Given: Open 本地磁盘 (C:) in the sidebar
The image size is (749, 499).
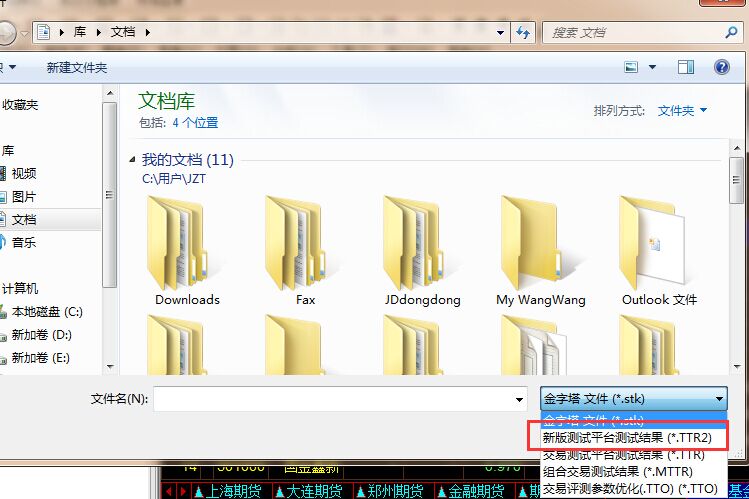Looking at the screenshot, I should tap(46, 312).
